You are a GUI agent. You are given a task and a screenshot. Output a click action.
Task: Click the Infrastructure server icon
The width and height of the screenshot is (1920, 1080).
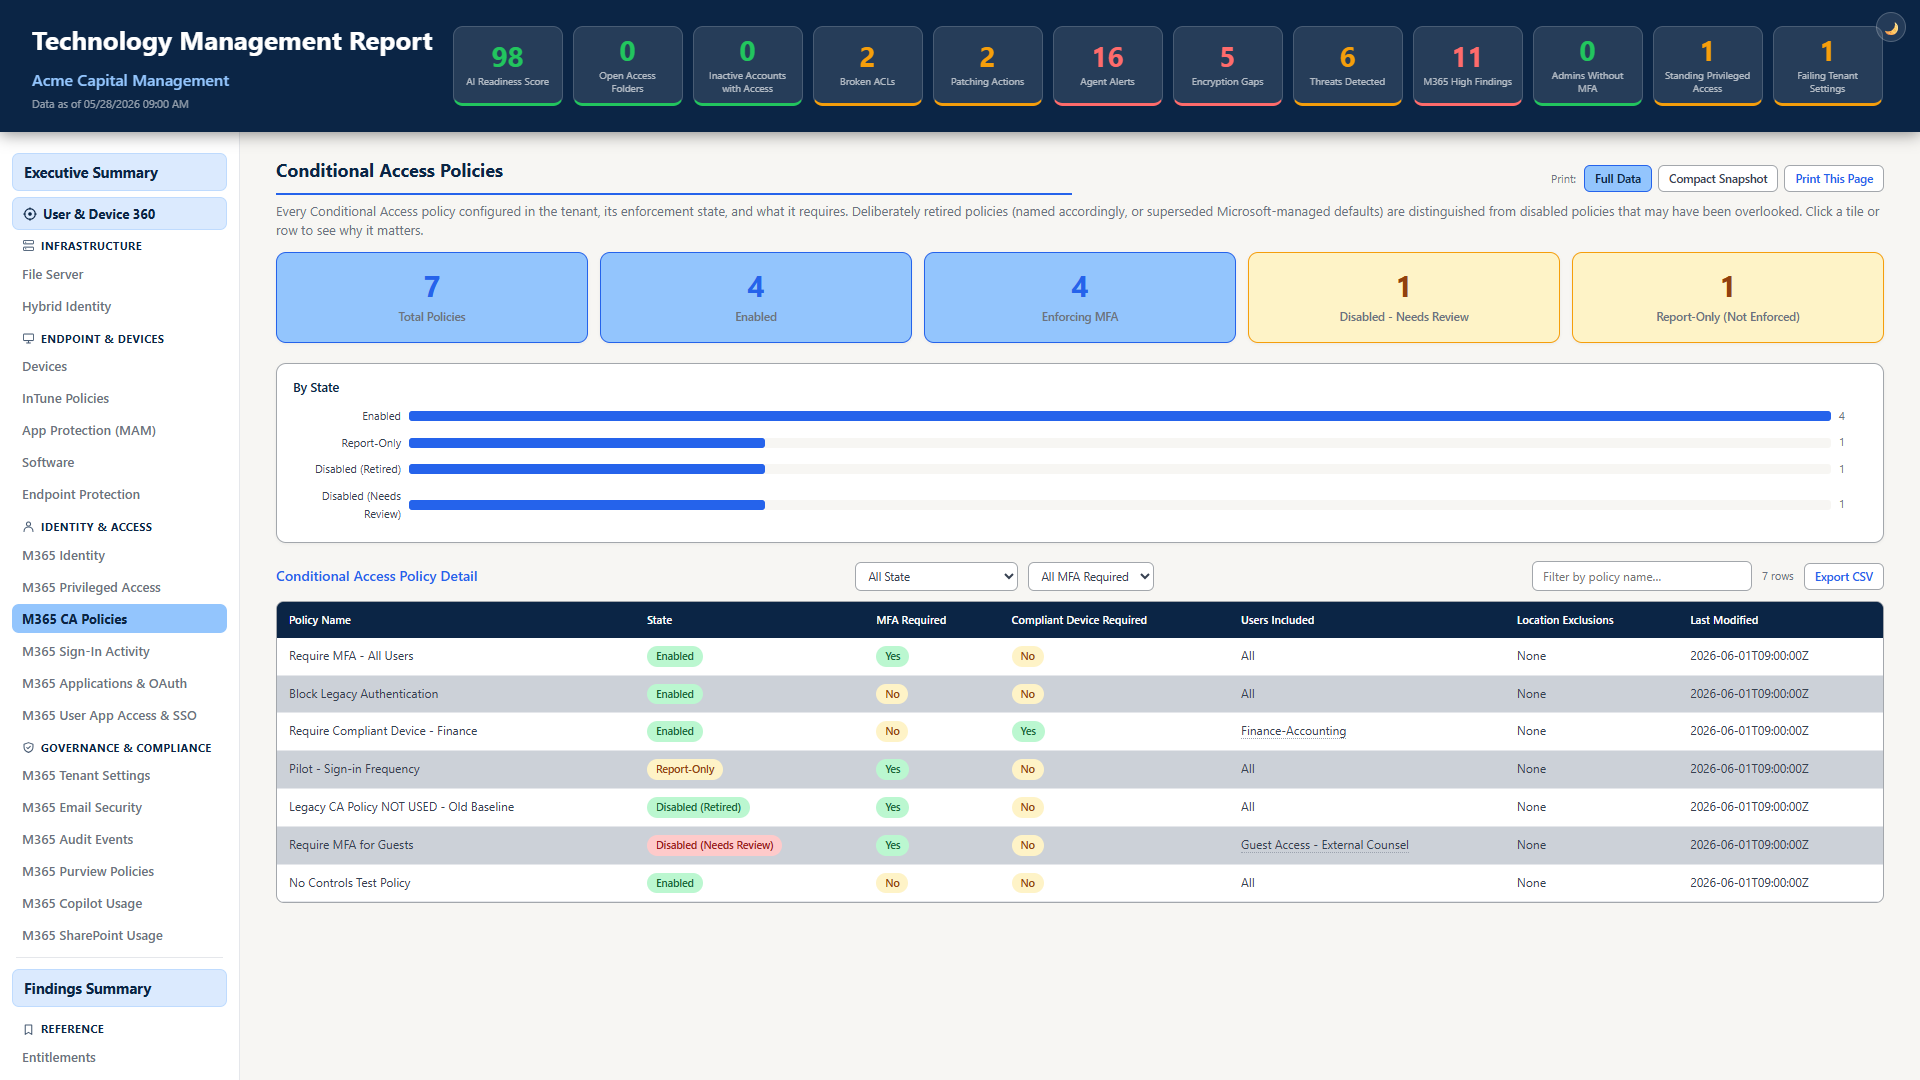coord(28,246)
